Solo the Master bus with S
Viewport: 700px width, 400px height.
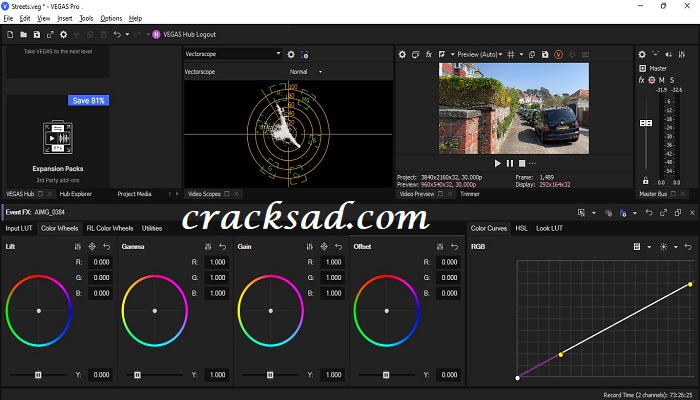point(672,80)
